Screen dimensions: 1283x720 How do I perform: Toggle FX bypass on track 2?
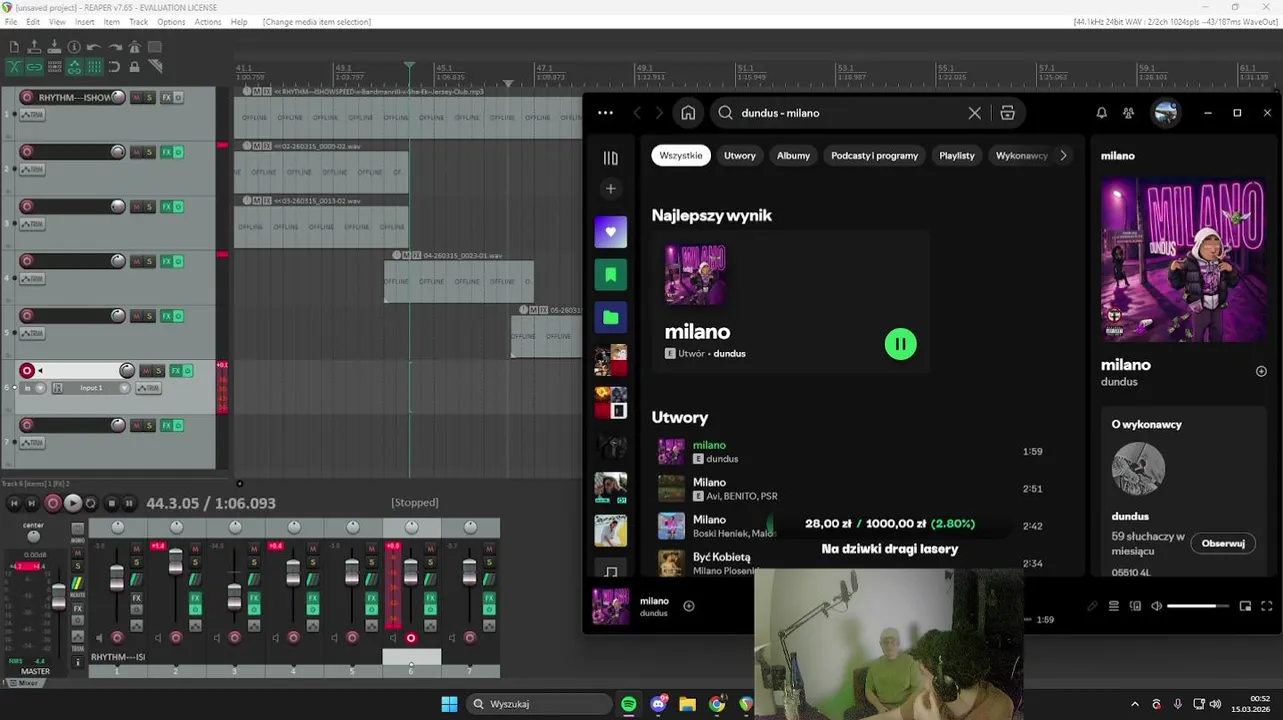[179, 152]
